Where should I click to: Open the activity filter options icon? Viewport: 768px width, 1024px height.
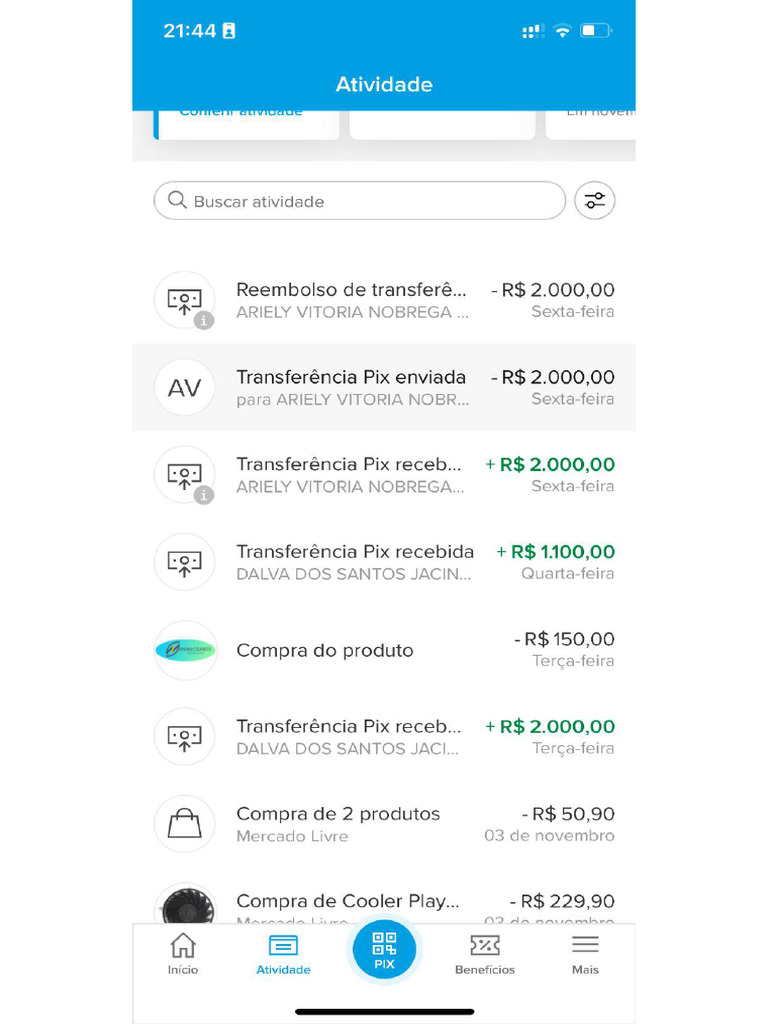pyautogui.click(x=595, y=201)
